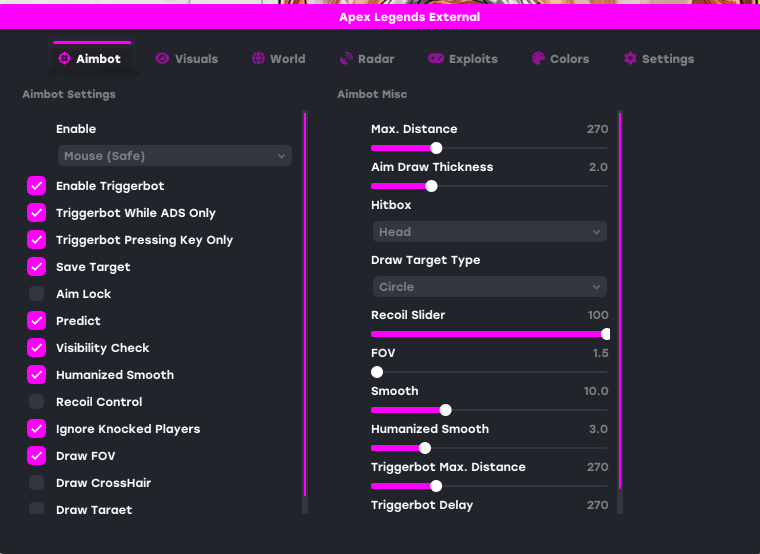Click the eye icon for Visuals

pyautogui.click(x=162, y=59)
